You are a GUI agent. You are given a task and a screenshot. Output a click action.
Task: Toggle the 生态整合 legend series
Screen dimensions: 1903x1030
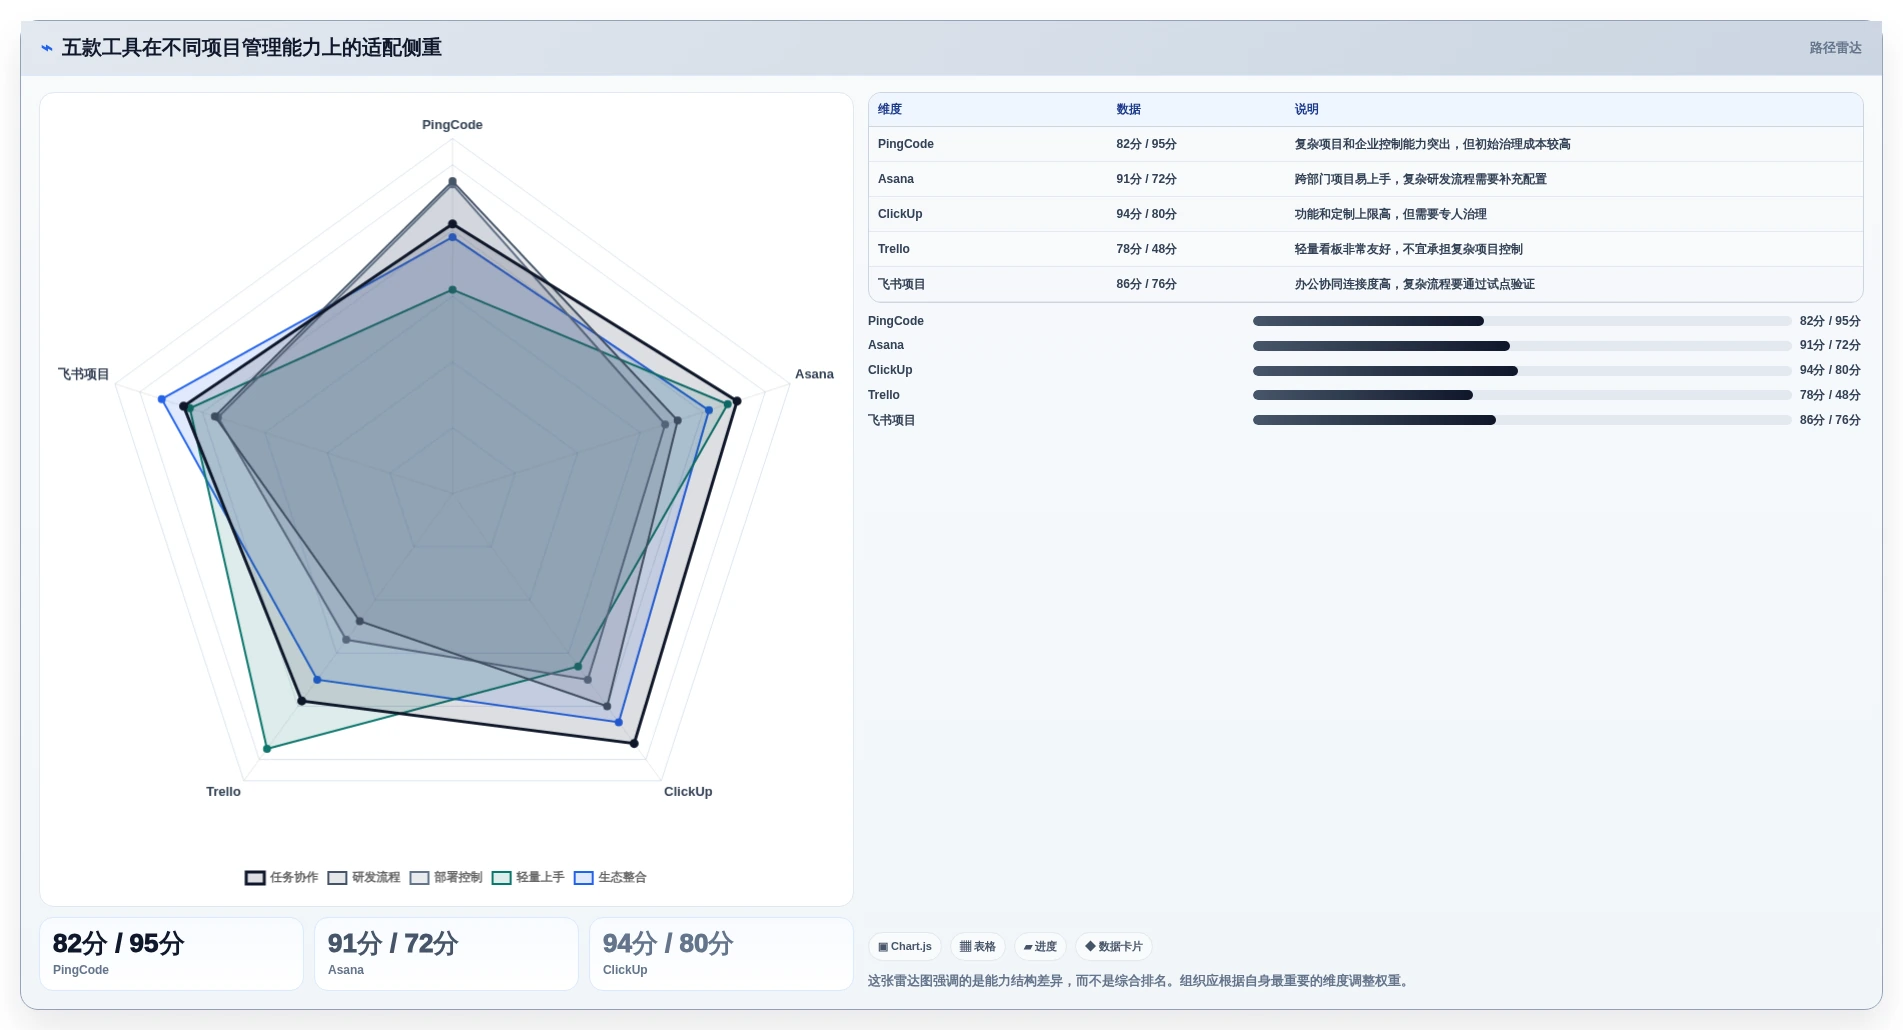[610, 877]
